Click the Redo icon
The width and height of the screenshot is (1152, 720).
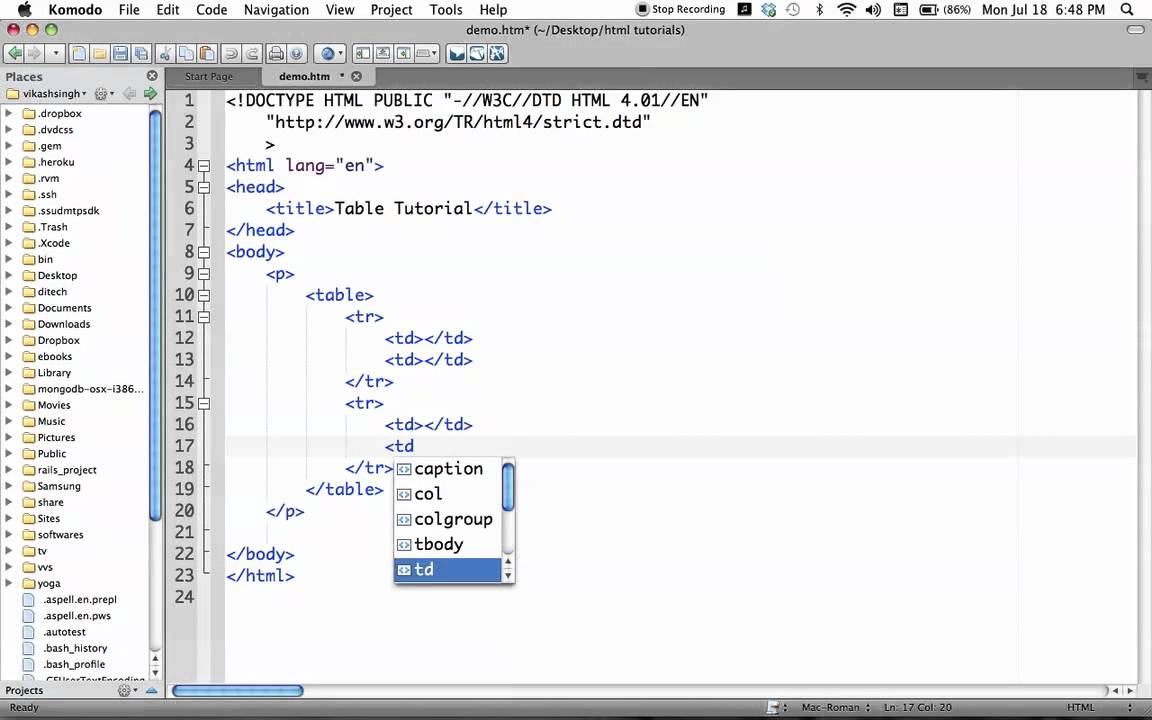point(252,54)
